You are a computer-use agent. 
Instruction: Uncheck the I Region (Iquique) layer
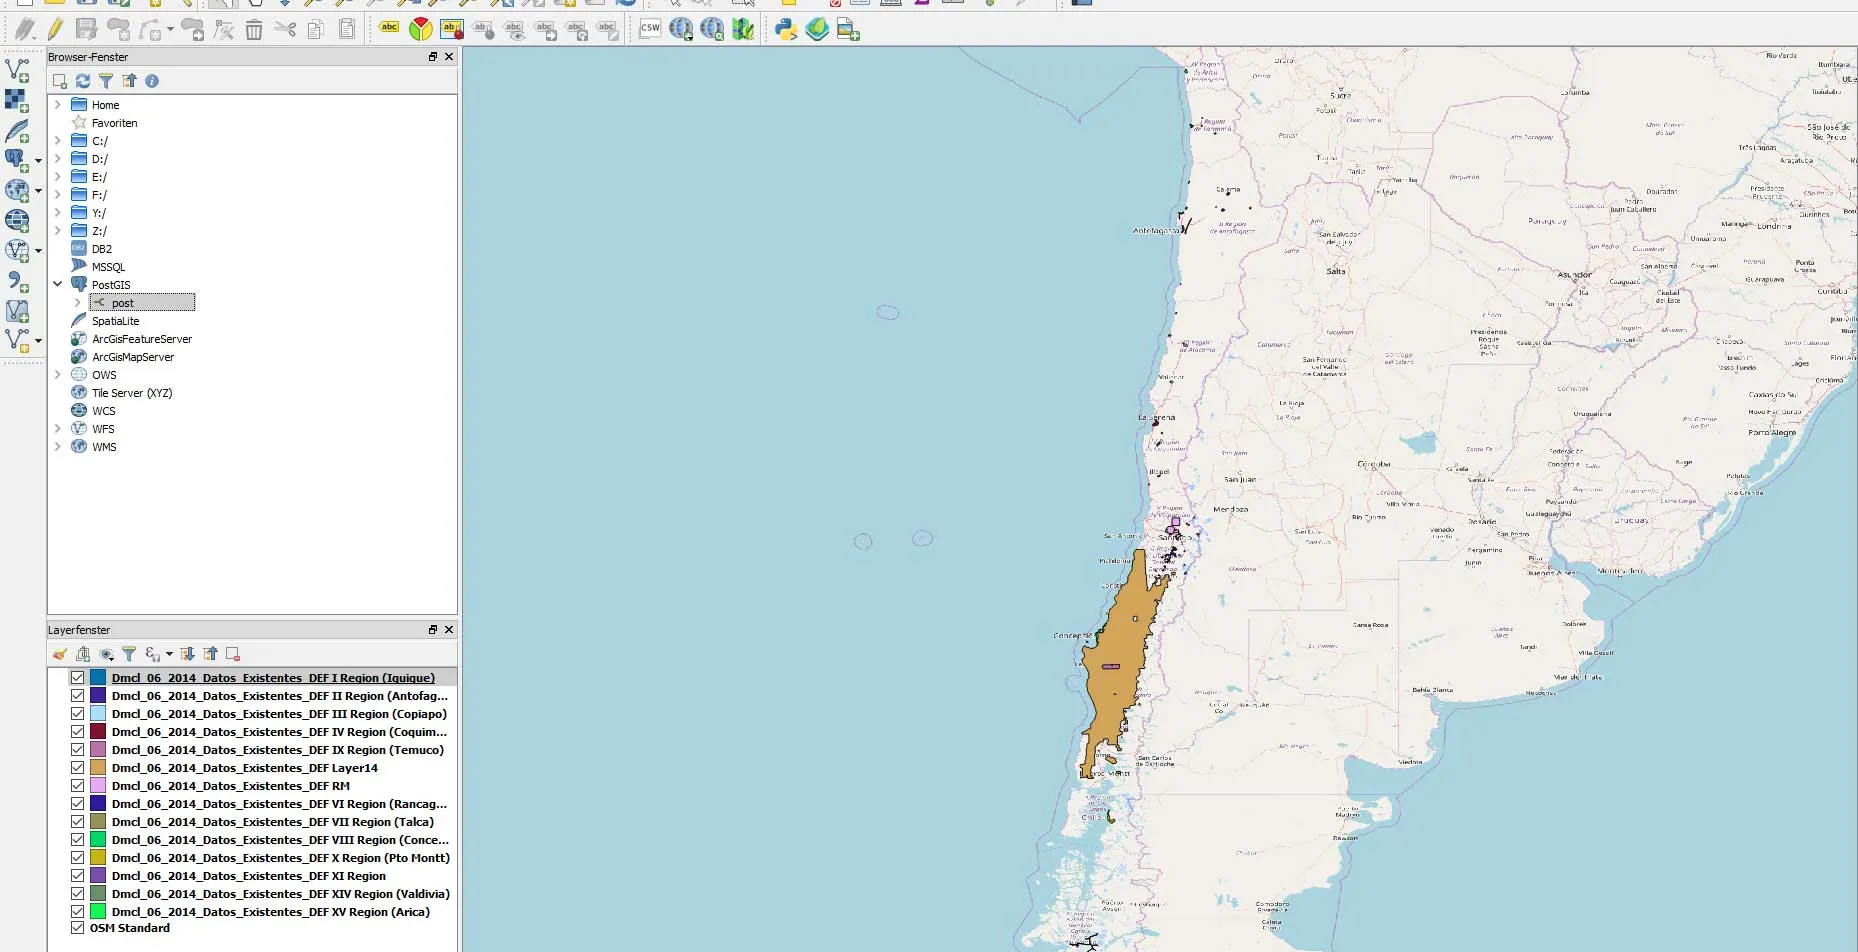(77, 678)
